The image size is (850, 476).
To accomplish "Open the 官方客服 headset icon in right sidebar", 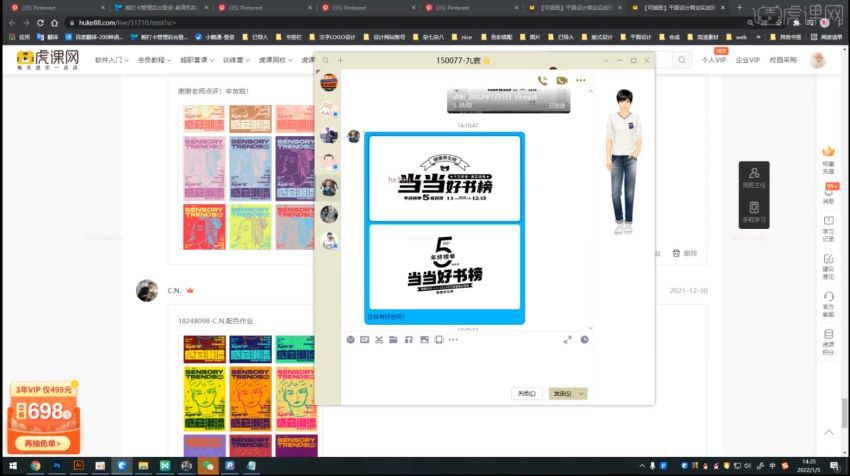I will 828,304.
